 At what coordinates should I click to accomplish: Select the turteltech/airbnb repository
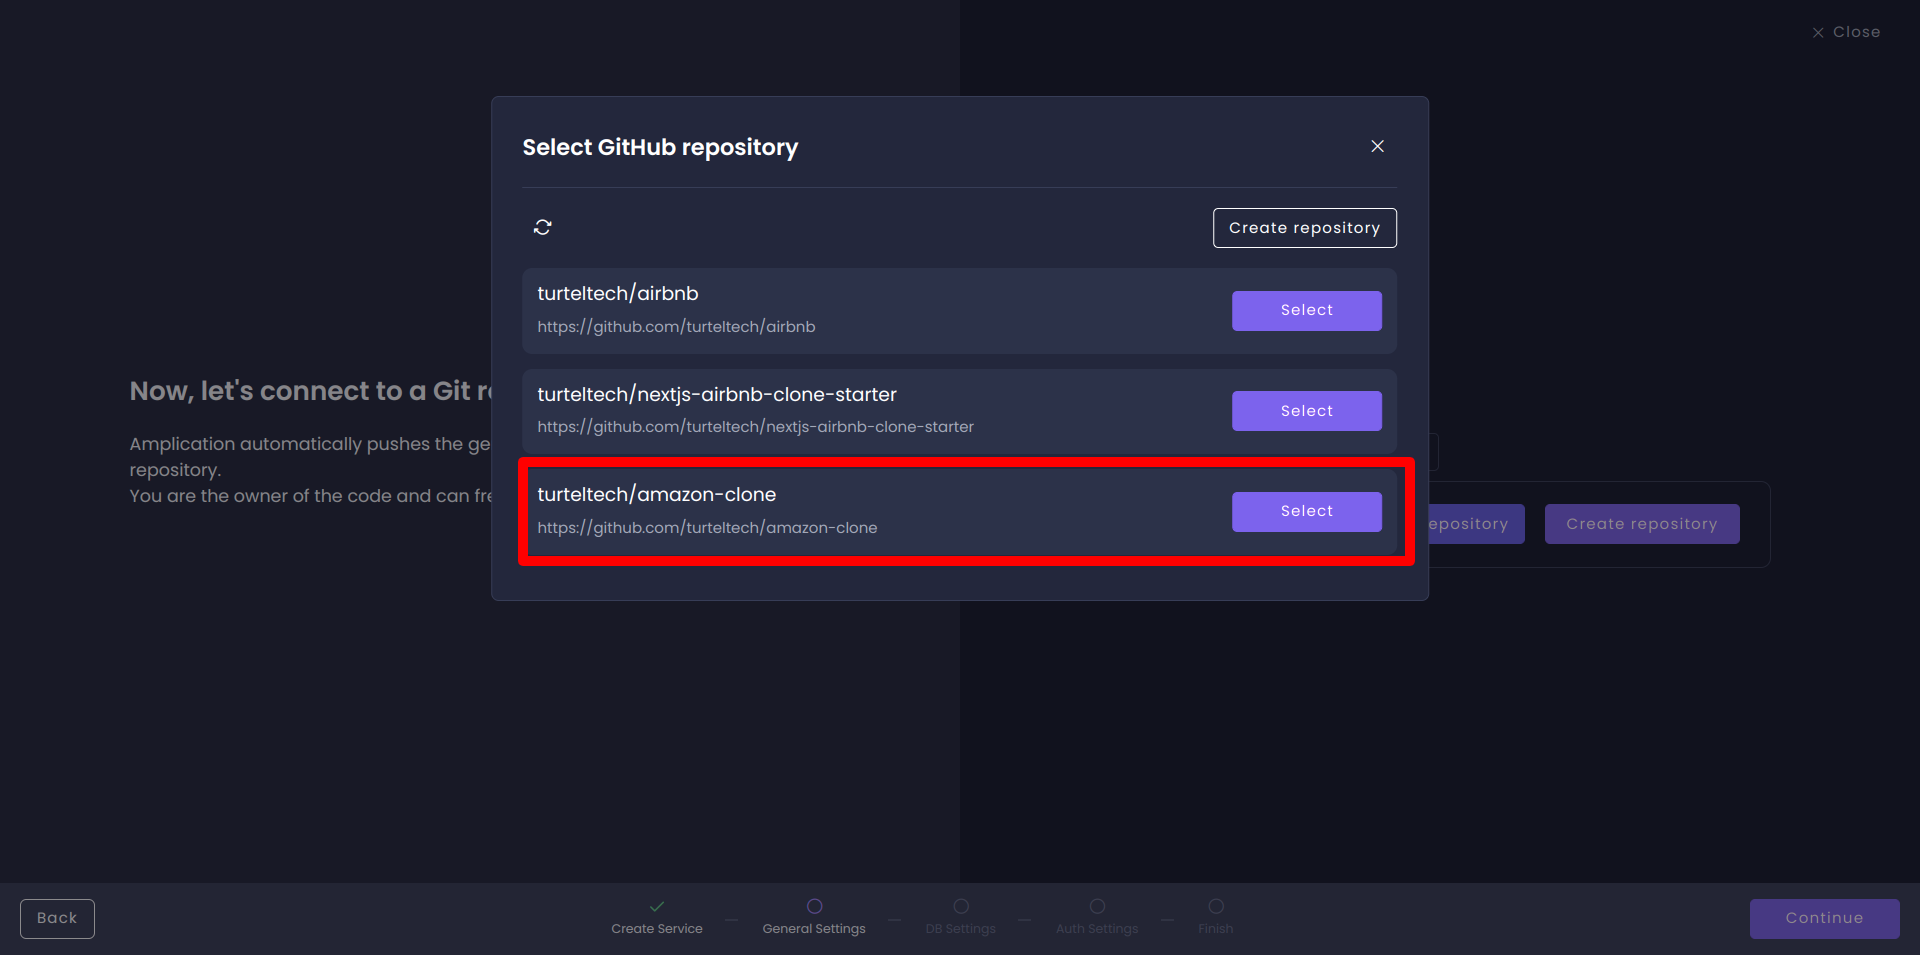[1306, 310]
